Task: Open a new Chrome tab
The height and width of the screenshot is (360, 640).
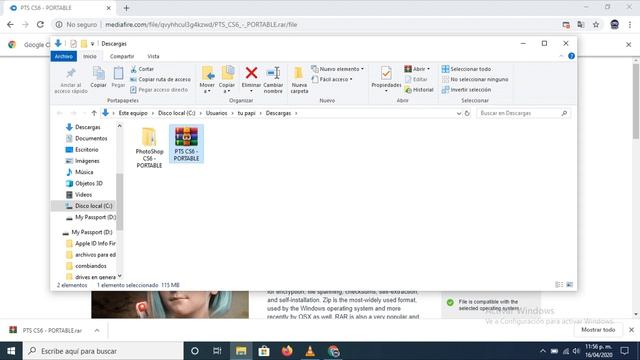Action: (126, 8)
